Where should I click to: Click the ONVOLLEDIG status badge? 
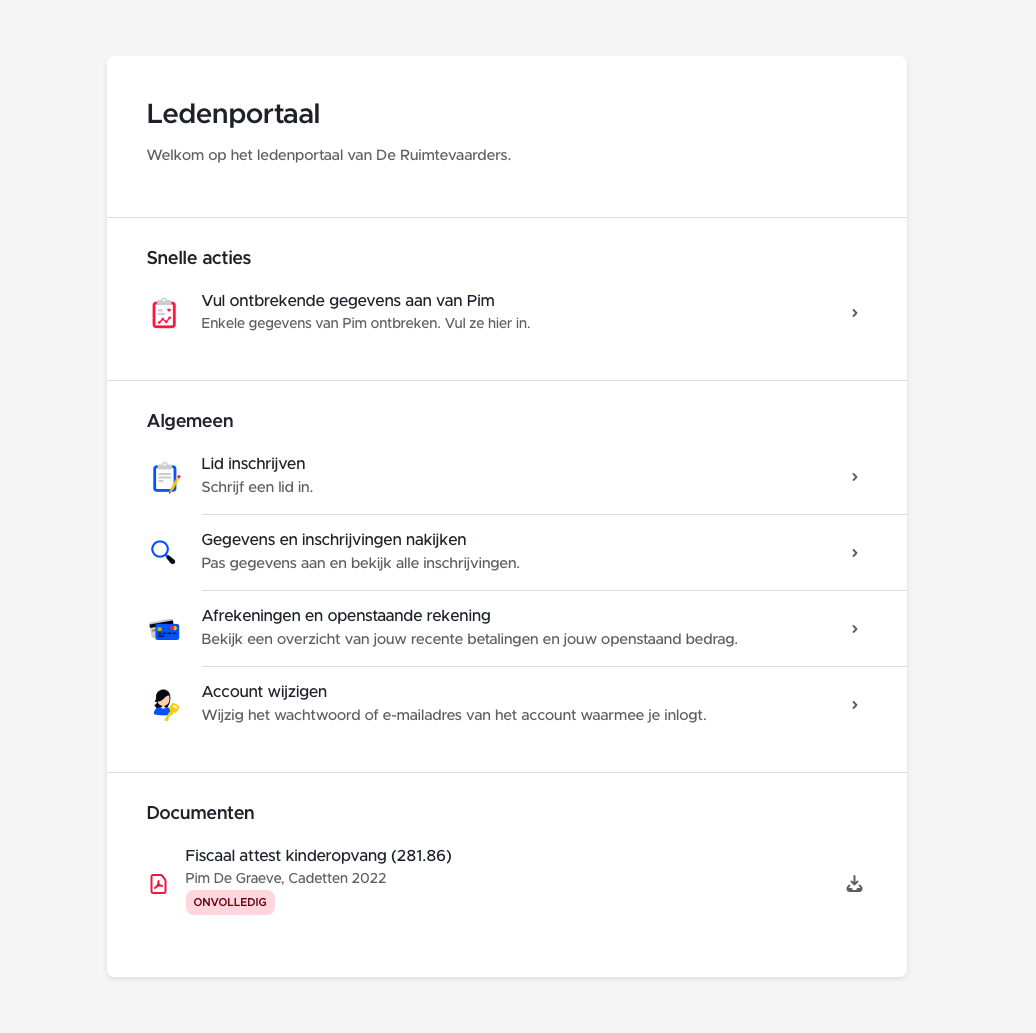coord(230,902)
